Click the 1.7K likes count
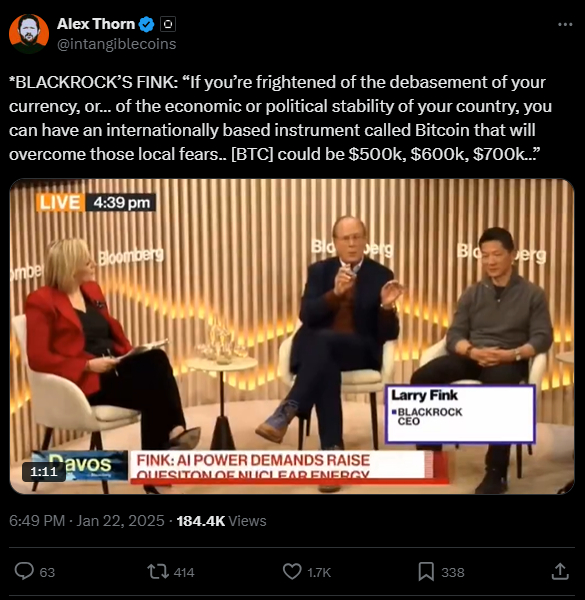 click(x=319, y=572)
